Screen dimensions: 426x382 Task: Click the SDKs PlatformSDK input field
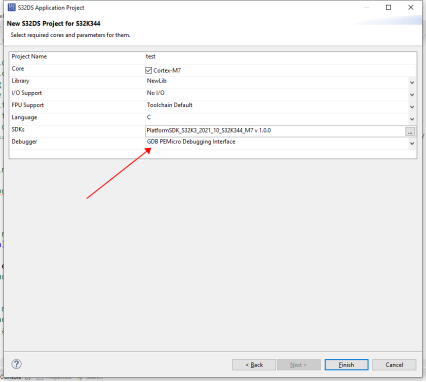tap(275, 131)
